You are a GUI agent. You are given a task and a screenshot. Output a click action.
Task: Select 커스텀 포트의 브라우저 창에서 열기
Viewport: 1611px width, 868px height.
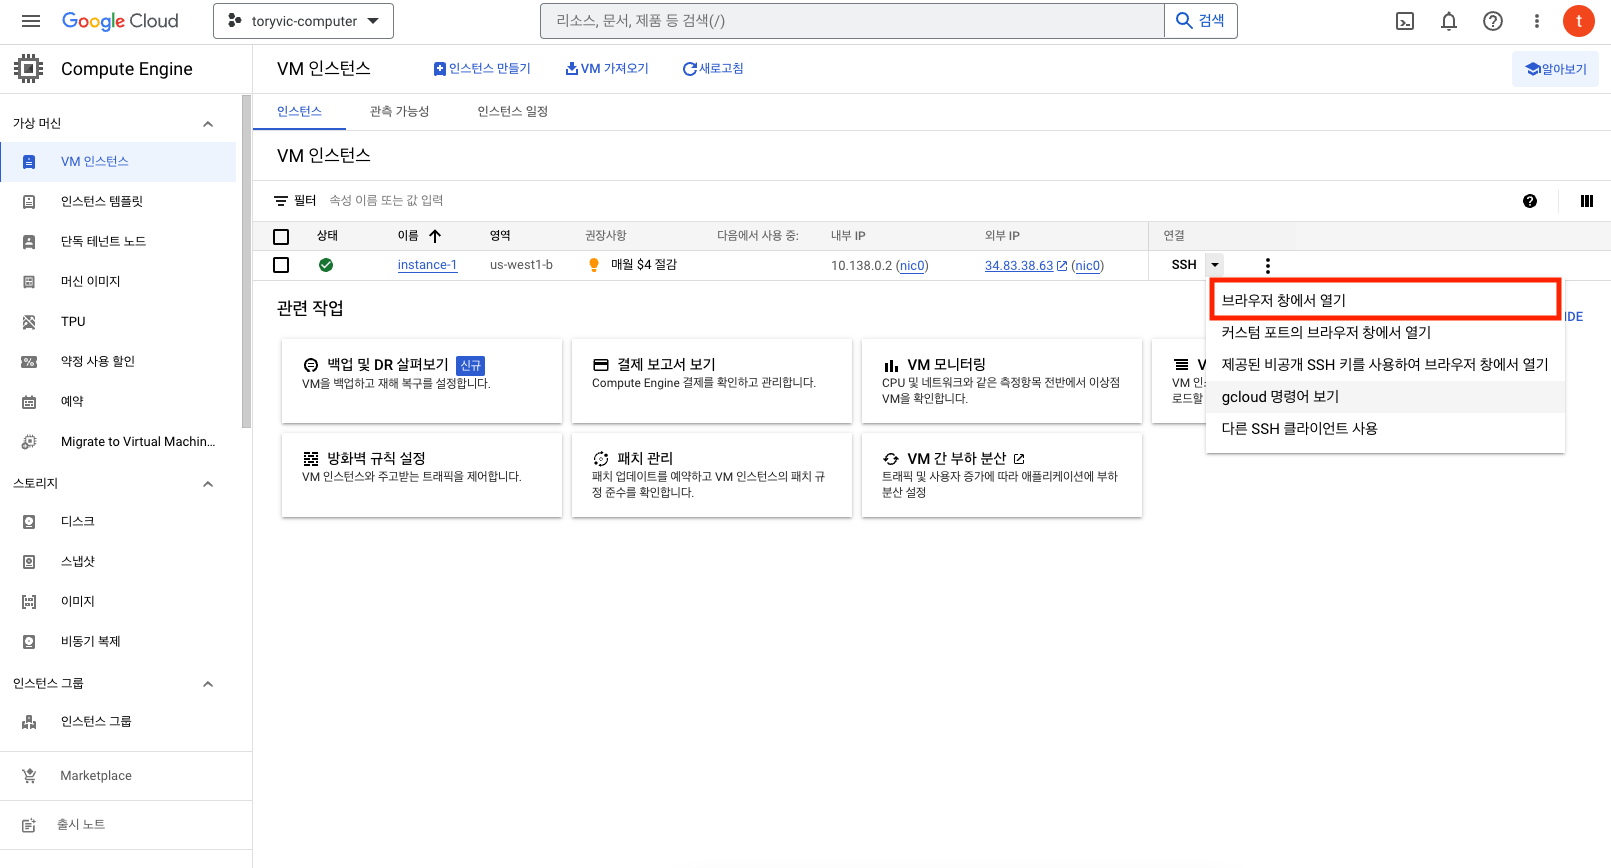coord(1385,332)
